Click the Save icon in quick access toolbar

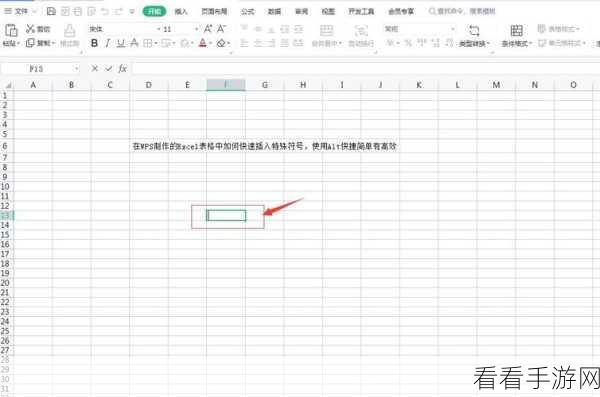tap(51, 11)
